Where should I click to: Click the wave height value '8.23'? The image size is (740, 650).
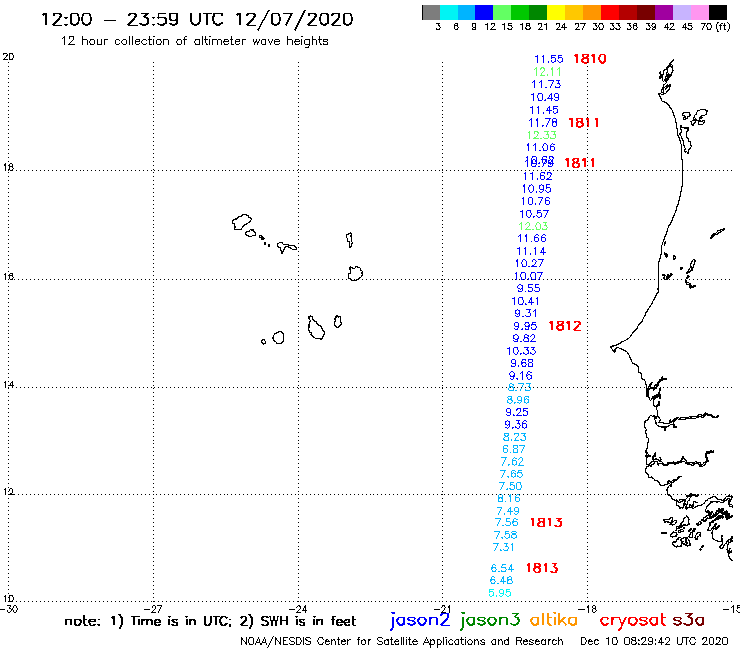[x=514, y=437]
